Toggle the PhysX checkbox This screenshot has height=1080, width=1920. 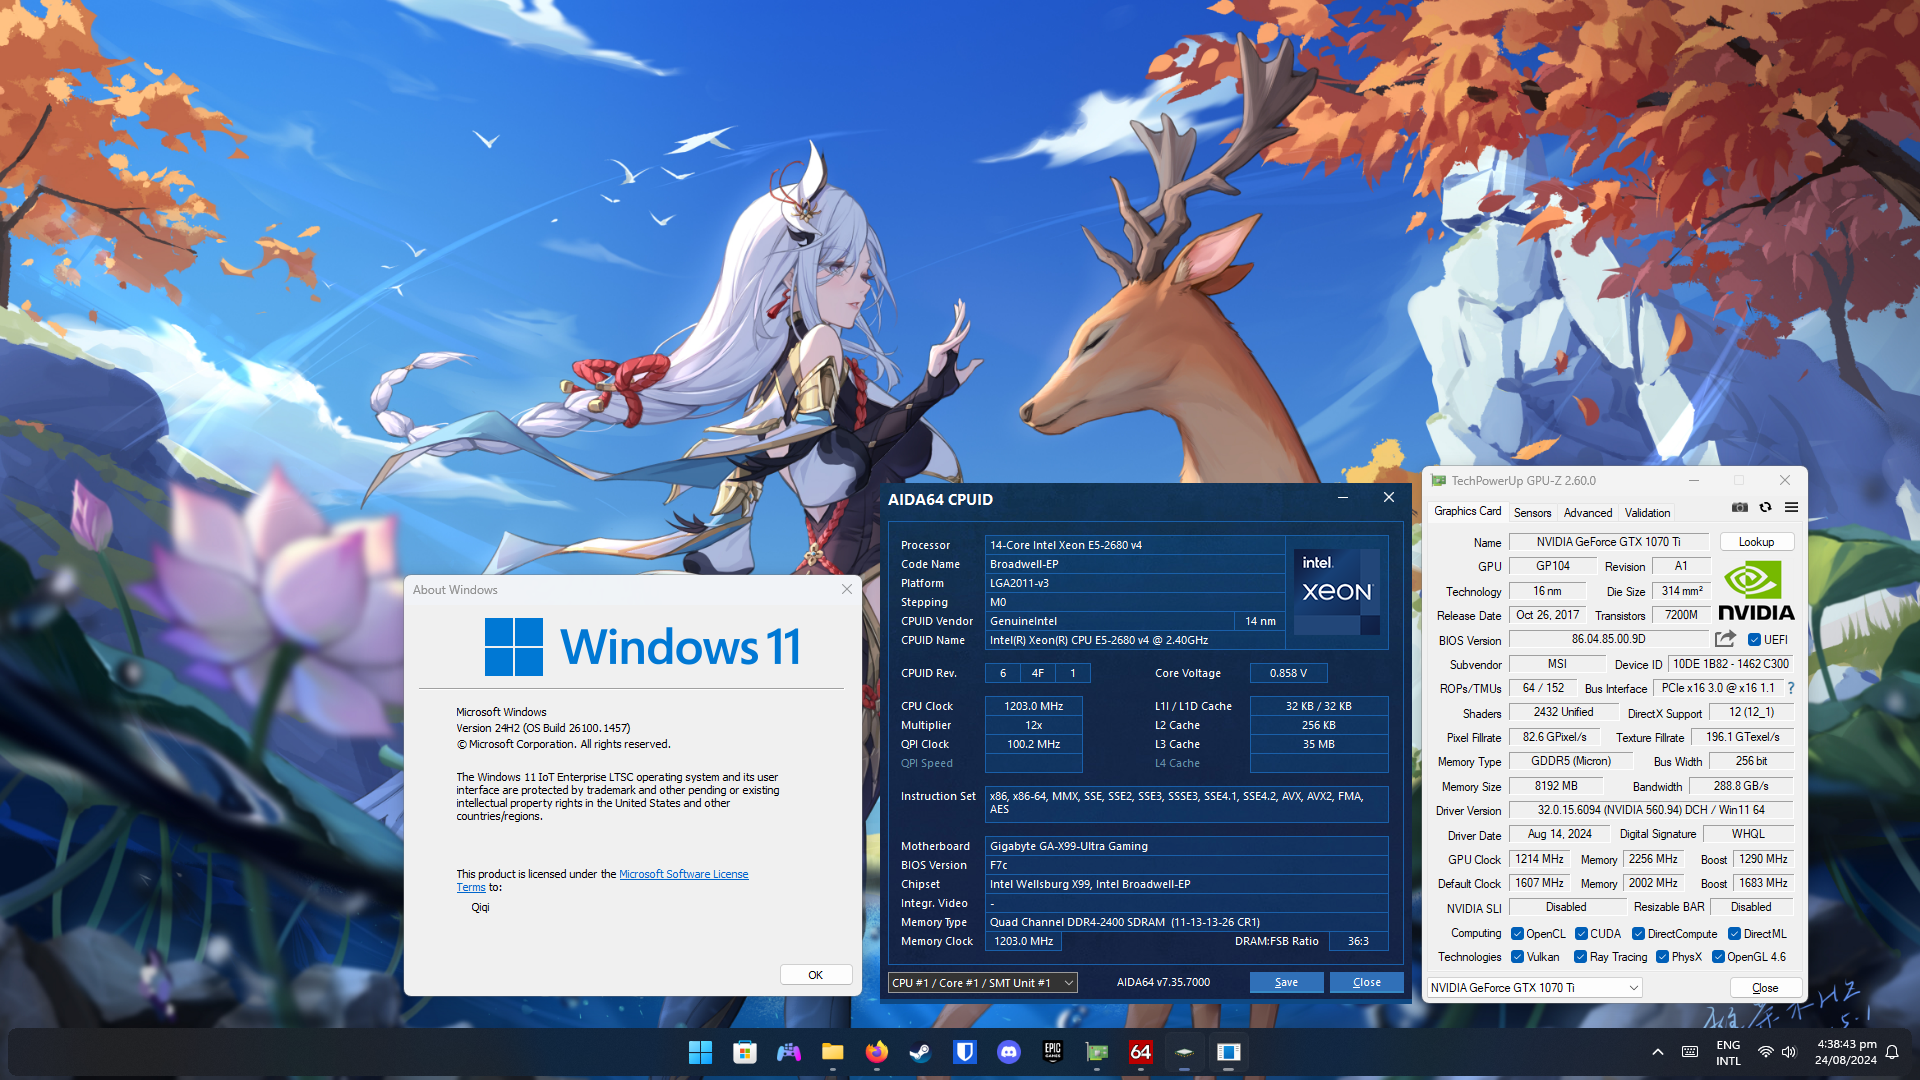point(1662,957)
